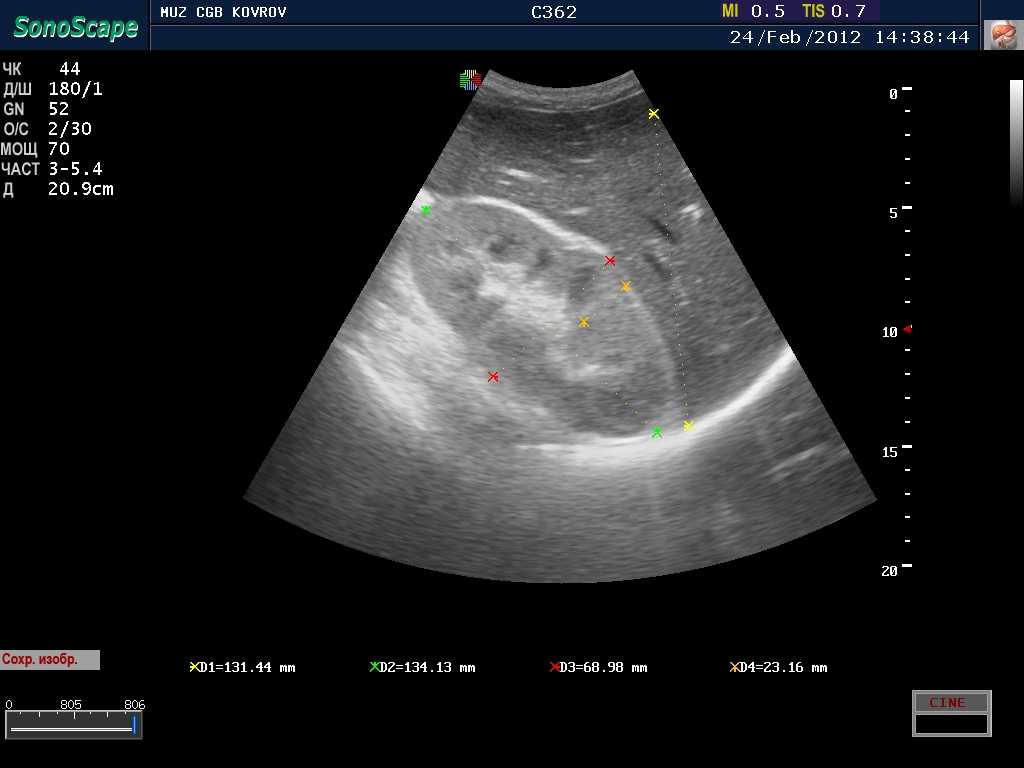Click the 'Сохр. изобр.' save image label
The image size is (1024, 768).
[50, 660]
